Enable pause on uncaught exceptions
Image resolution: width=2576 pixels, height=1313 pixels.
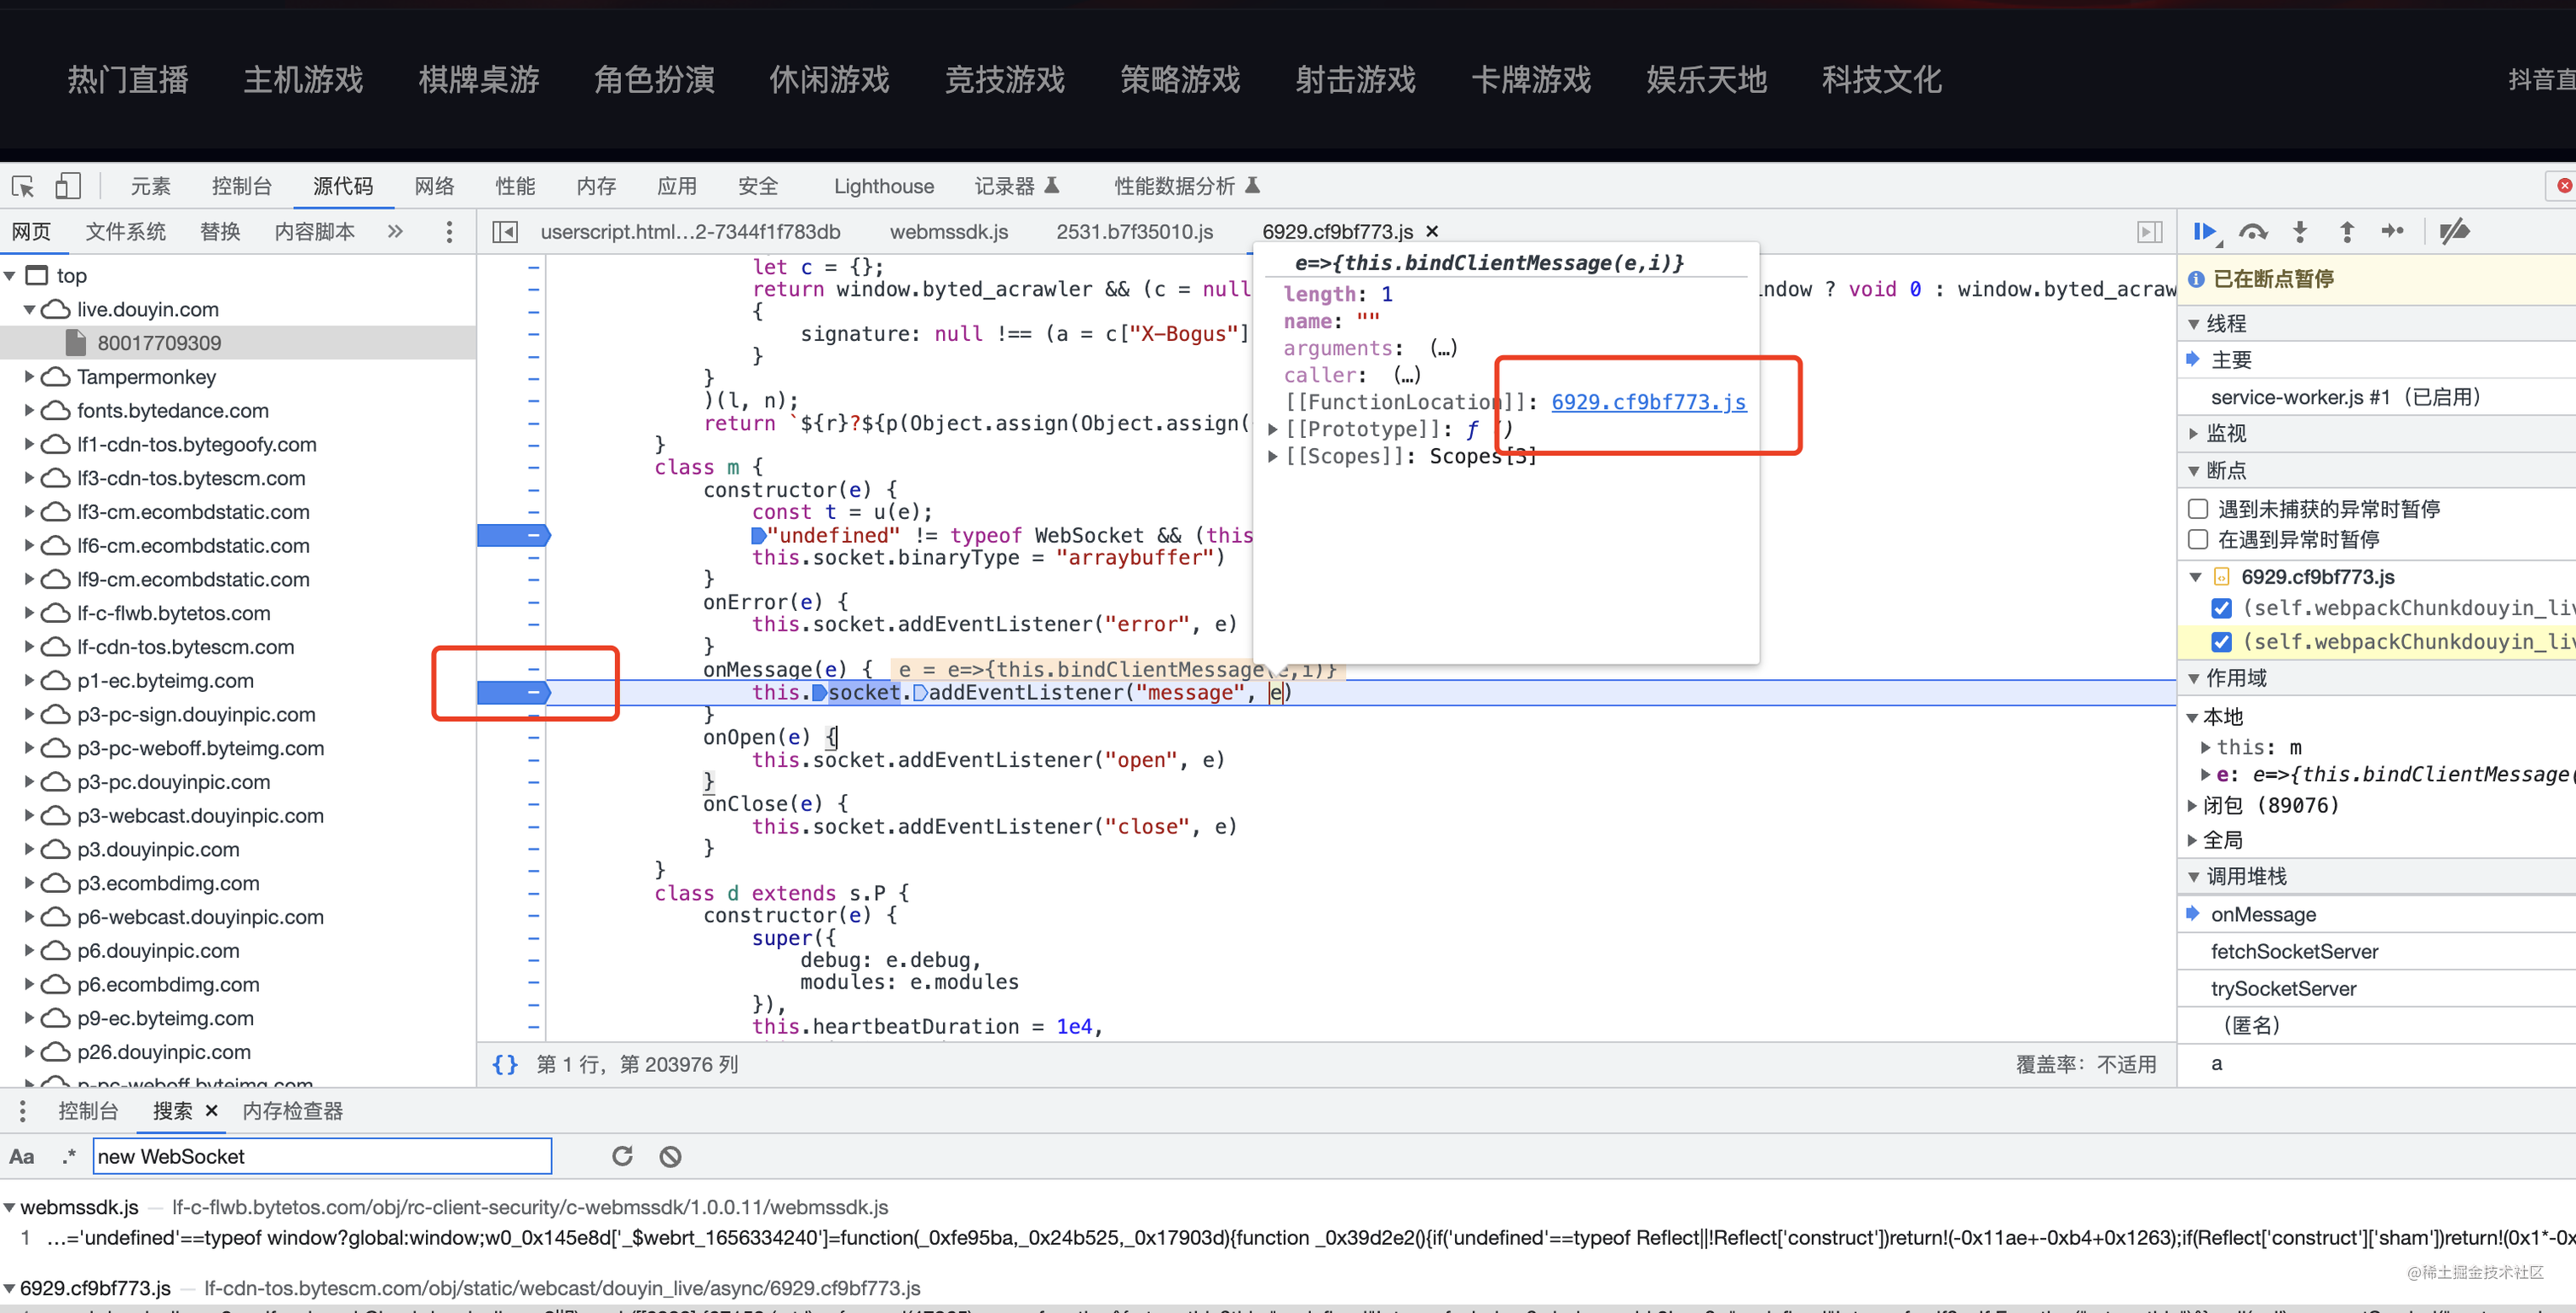tap(2198, 509)
